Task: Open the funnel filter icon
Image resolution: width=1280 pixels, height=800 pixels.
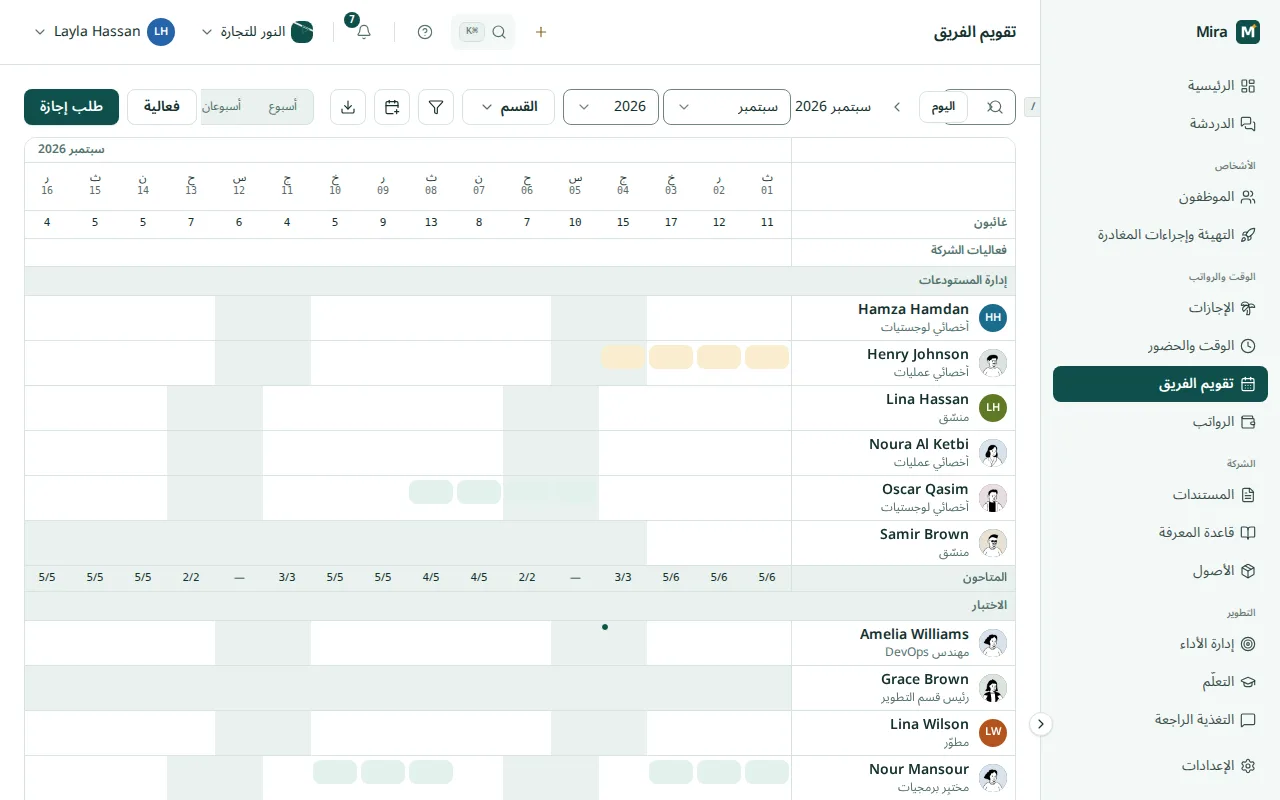Action: click(x=436, y=107)
